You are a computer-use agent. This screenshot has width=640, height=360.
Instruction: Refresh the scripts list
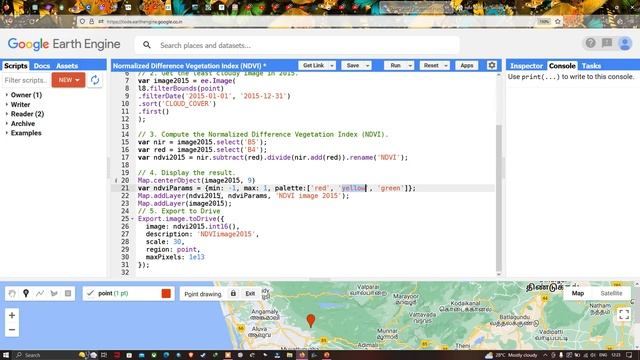click(x=95, y=80)
